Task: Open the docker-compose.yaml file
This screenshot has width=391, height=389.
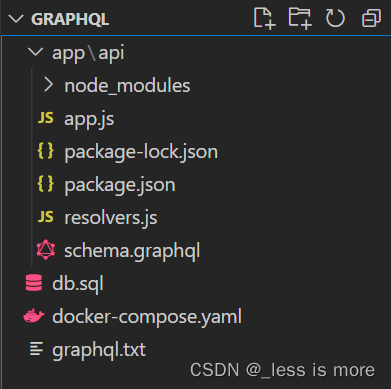Action: (147, 317)
